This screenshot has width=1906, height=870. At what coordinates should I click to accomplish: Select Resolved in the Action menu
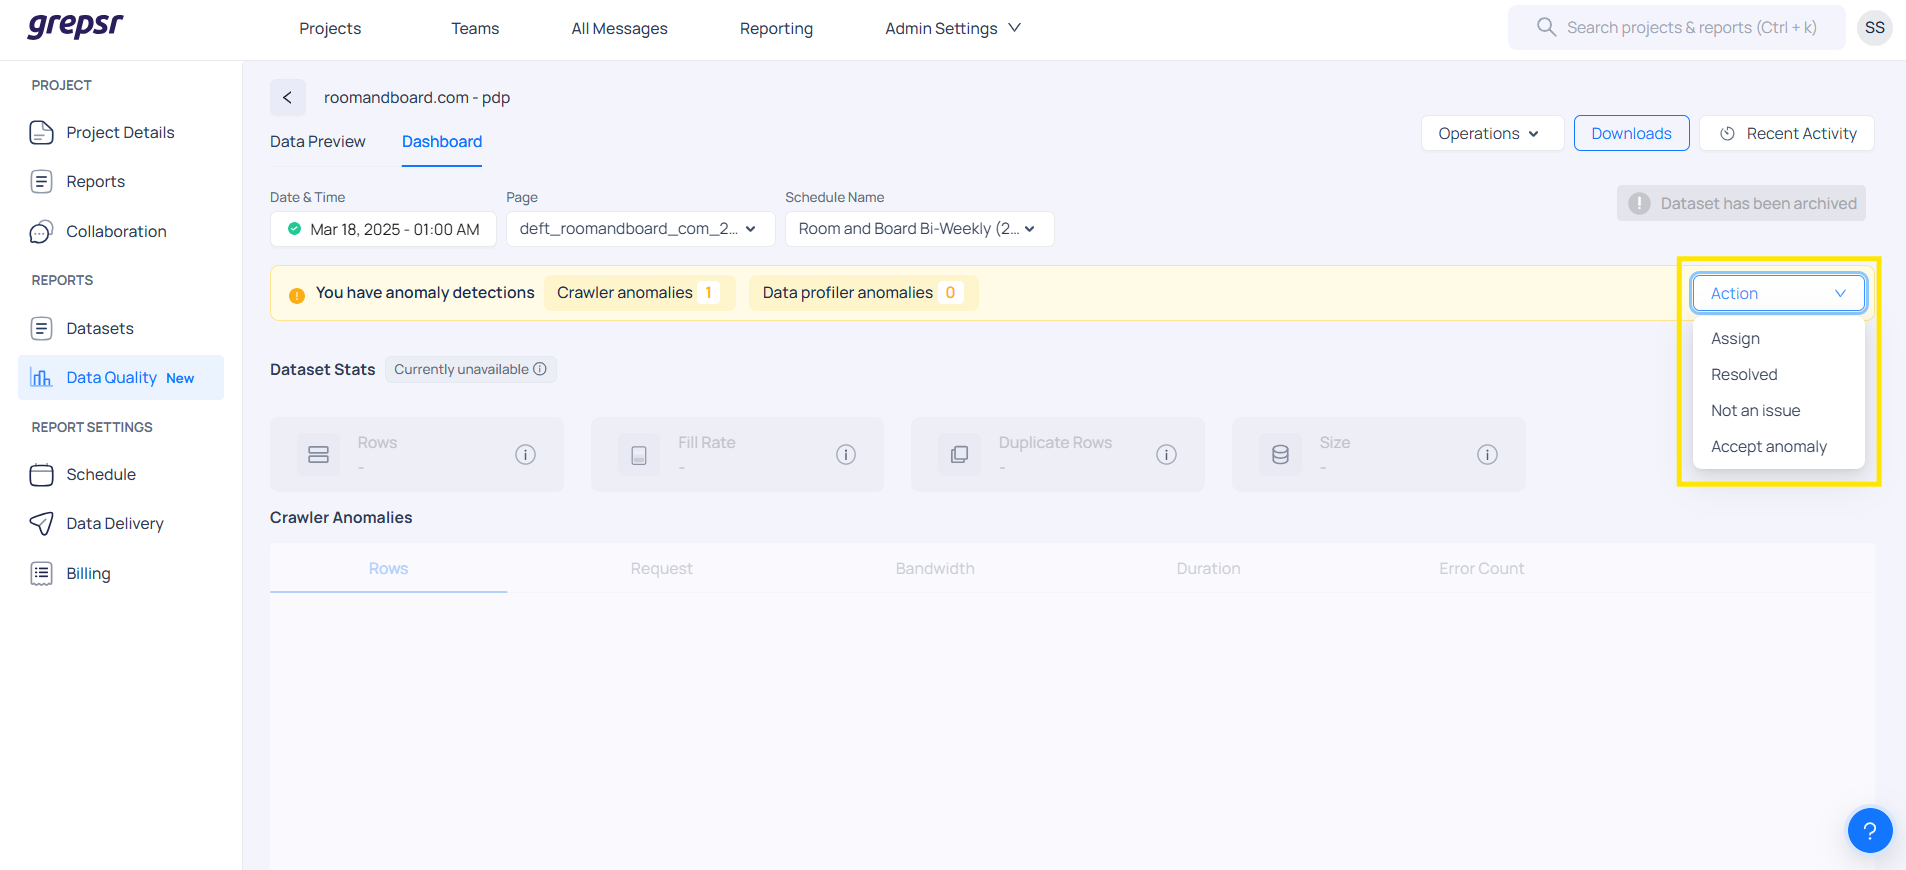coord(1744,375)
